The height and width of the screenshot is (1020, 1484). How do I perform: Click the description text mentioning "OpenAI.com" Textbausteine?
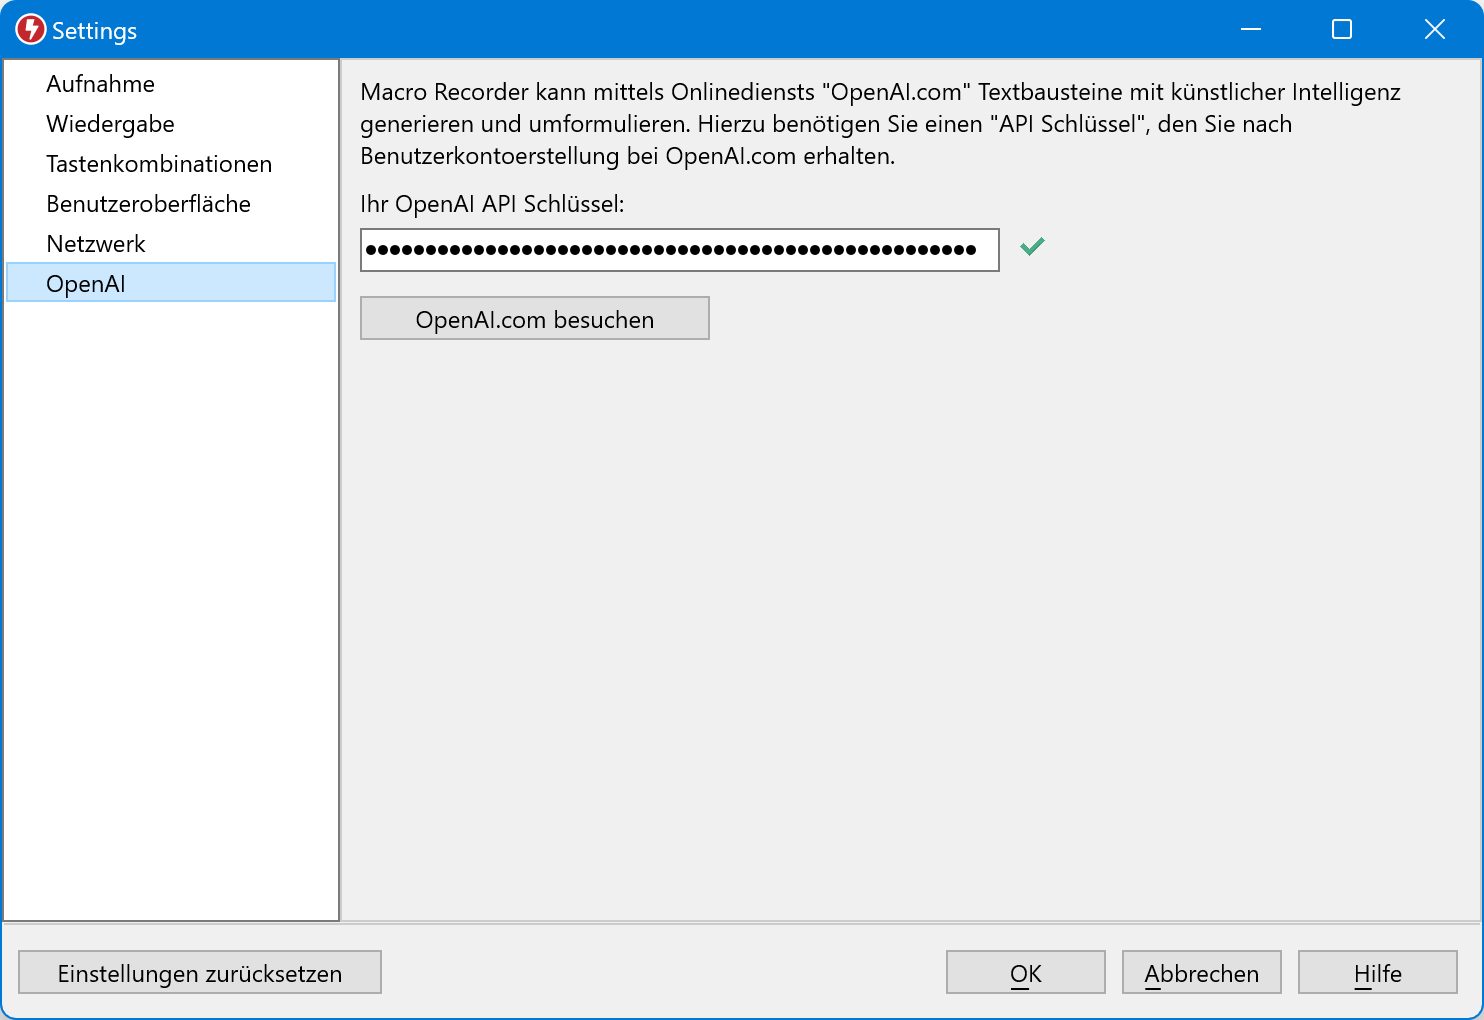click(x=880, y=124)
